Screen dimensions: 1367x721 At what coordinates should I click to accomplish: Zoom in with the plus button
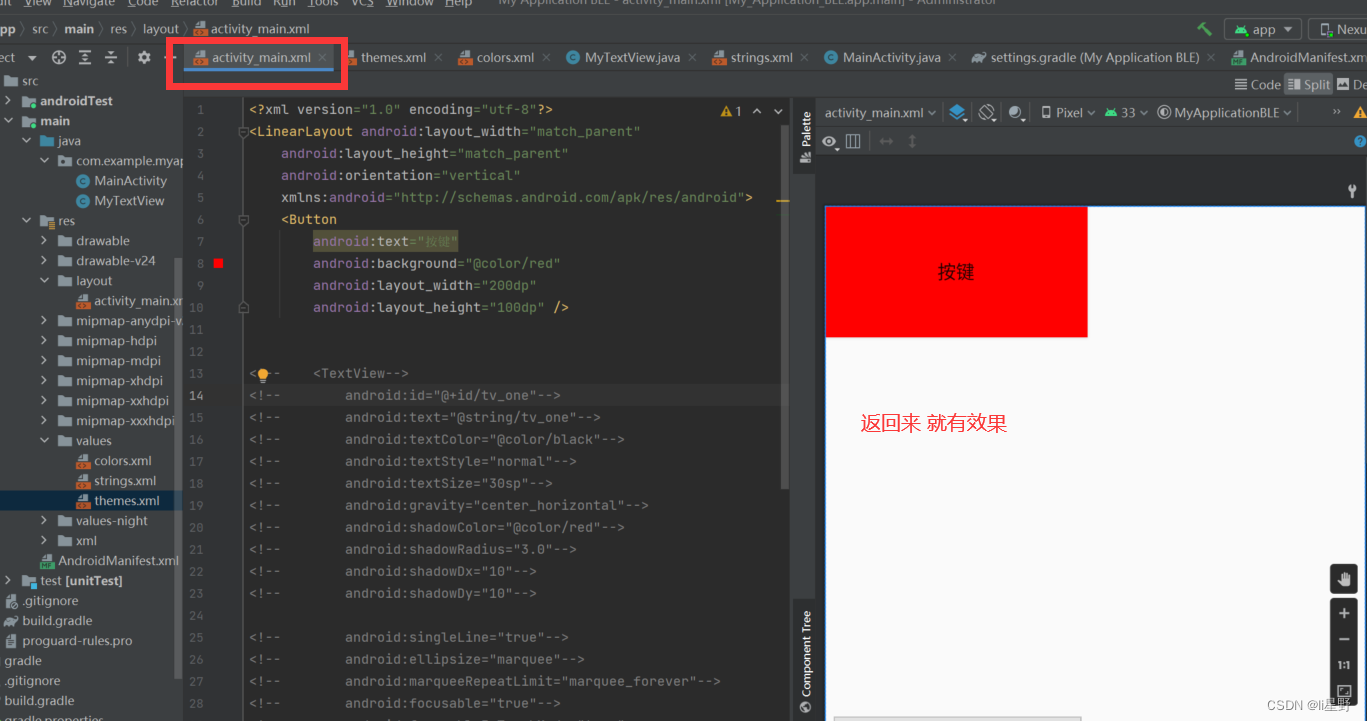pyautogui.click(x=1344, y=613)
